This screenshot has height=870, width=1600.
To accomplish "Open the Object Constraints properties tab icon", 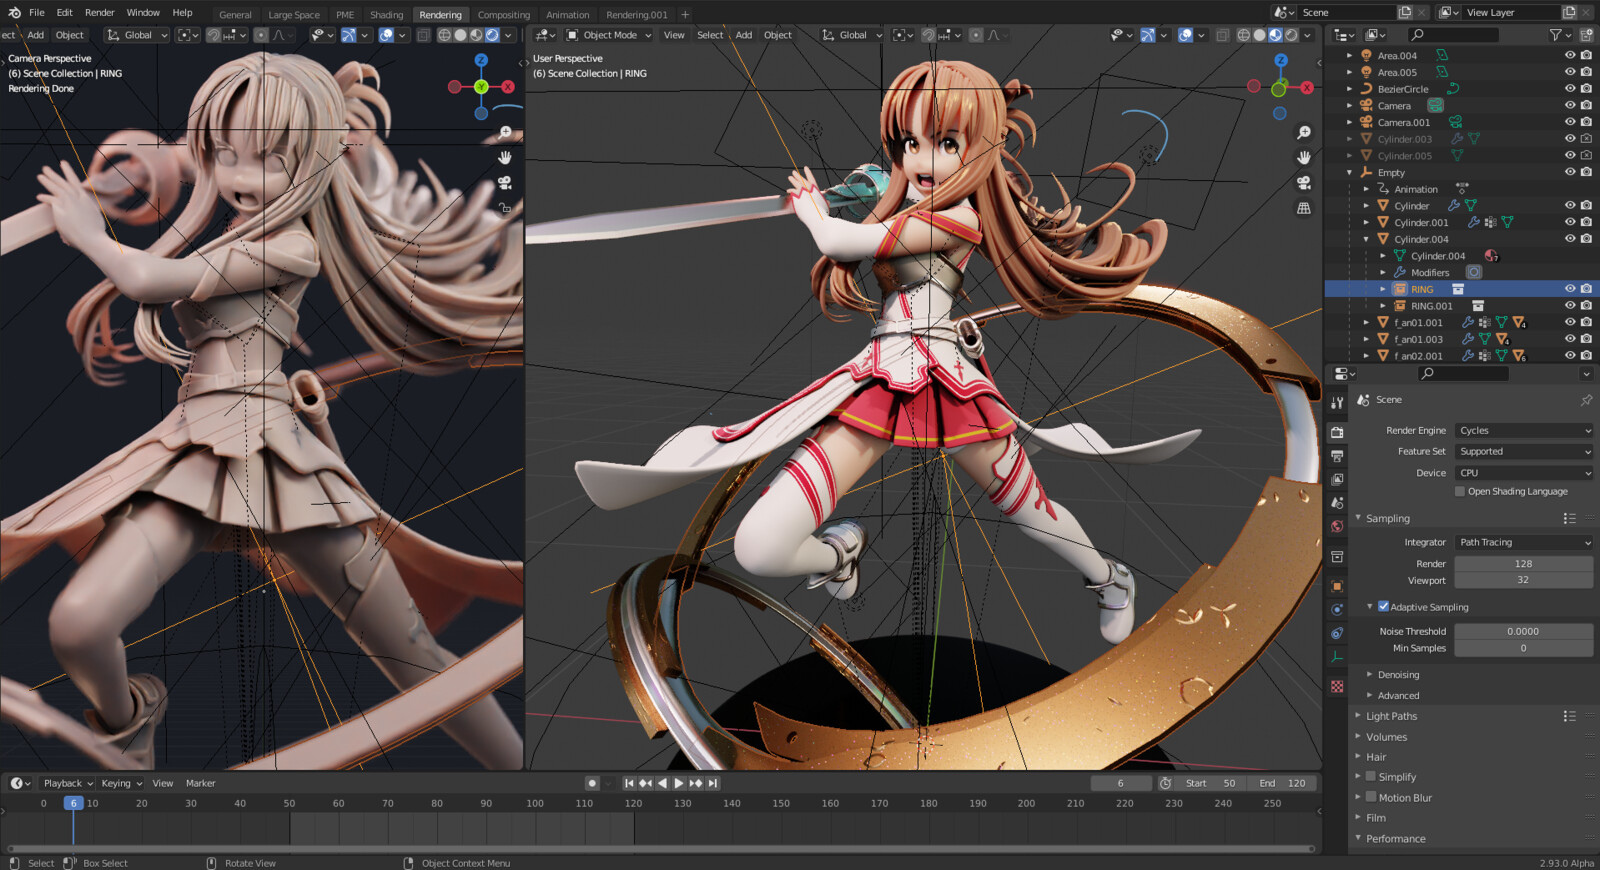I will [1337, 633].
